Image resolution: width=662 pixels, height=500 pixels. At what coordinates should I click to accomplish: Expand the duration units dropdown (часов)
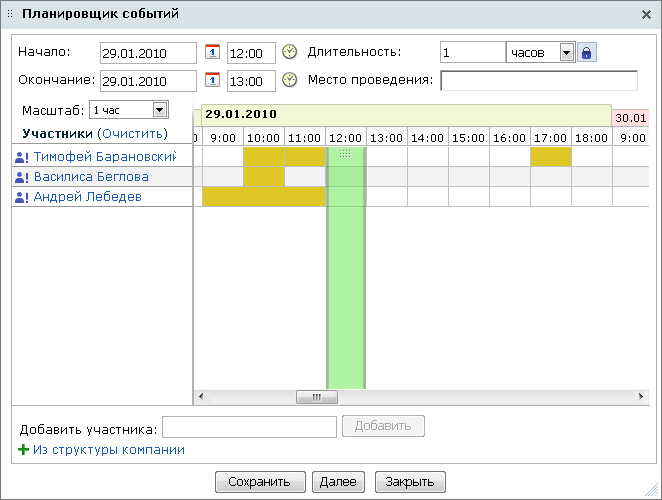[566, 52]
